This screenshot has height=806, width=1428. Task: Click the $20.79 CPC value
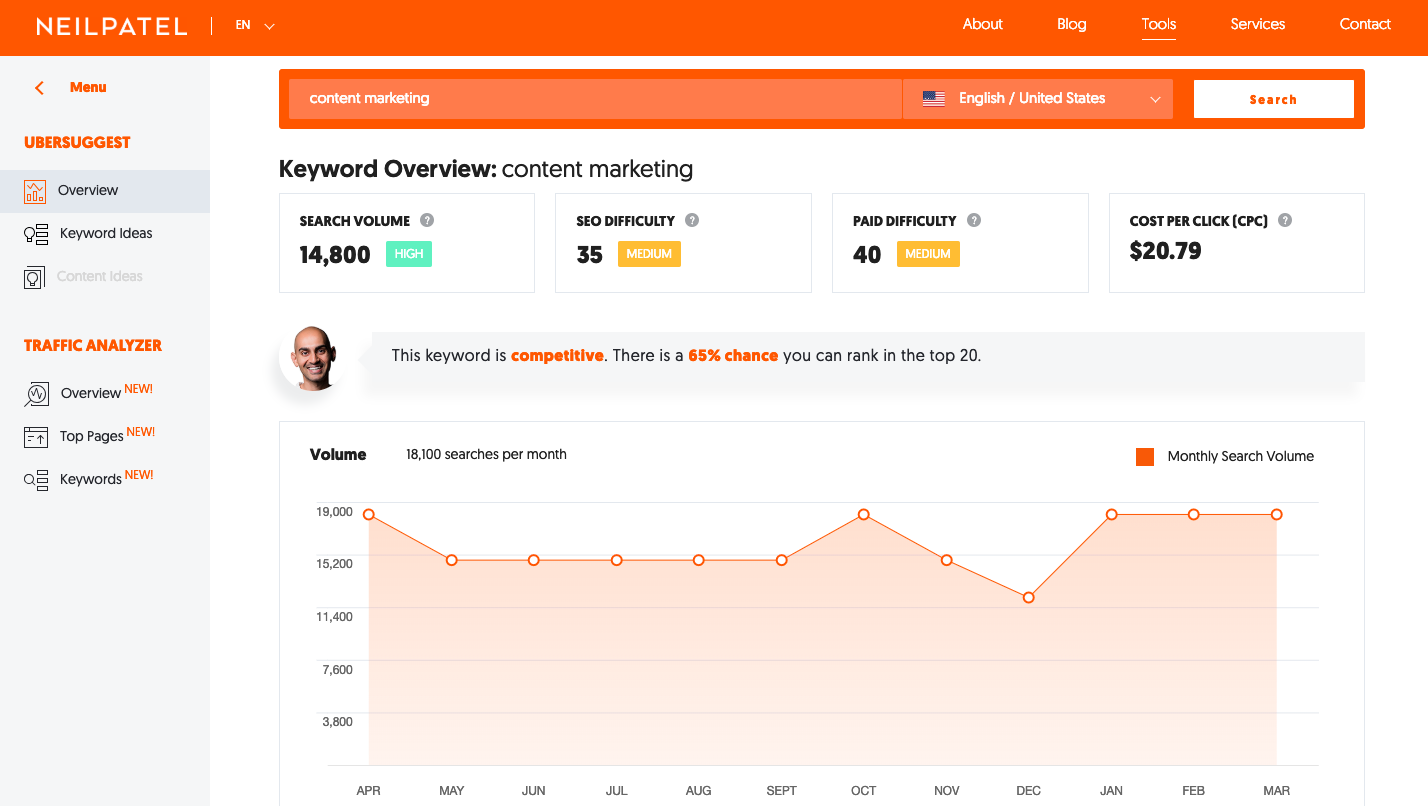[x=1166, y=252]
